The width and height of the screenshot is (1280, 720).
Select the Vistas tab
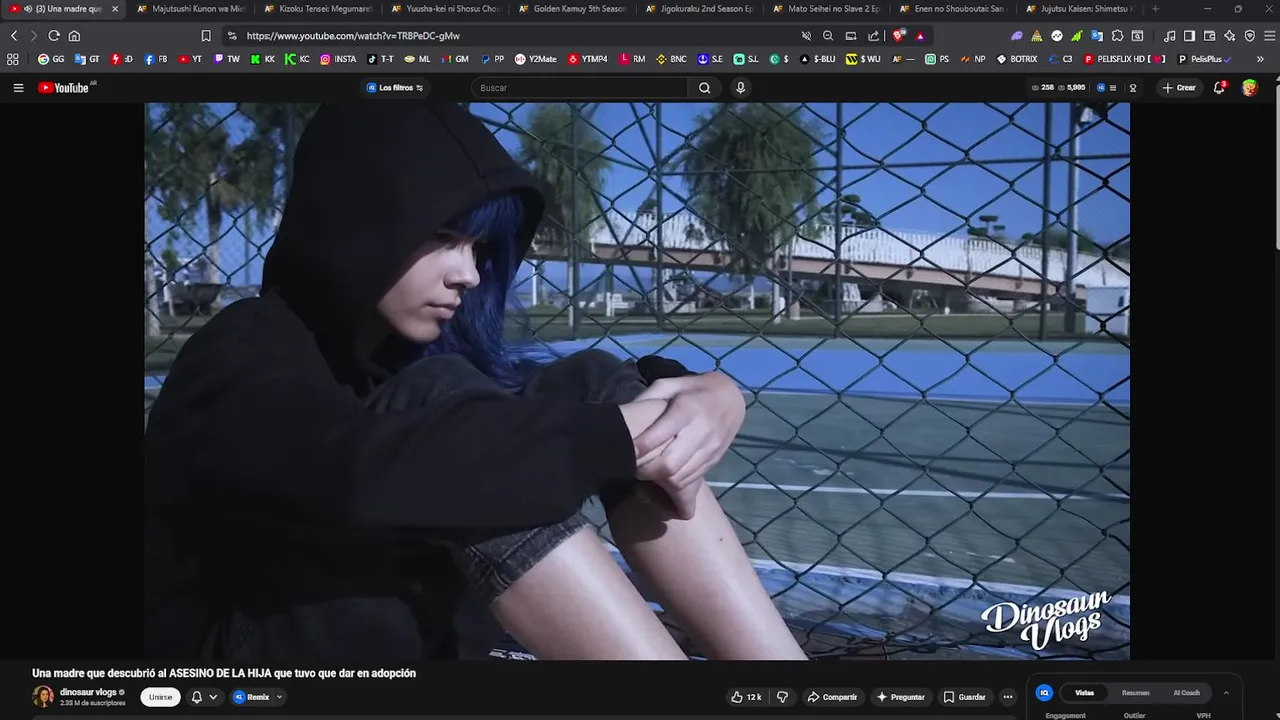pos(1084,693)
